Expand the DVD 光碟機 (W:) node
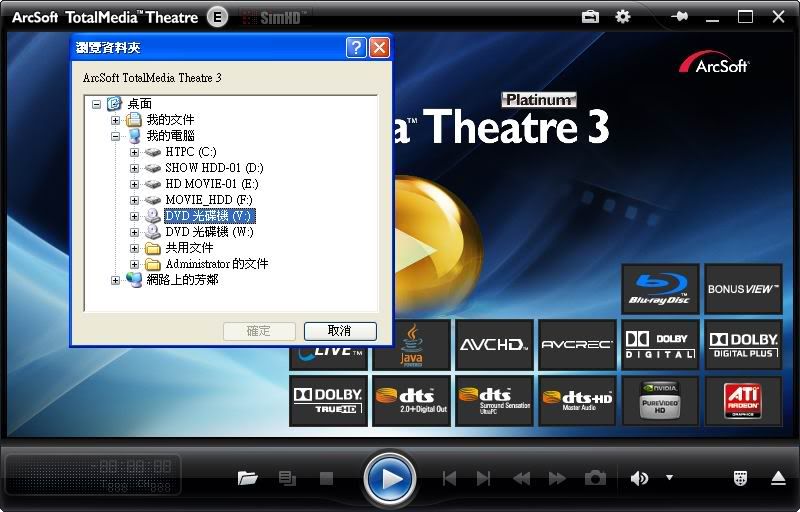This screenshot has height=512, width=800. point(134,232)
